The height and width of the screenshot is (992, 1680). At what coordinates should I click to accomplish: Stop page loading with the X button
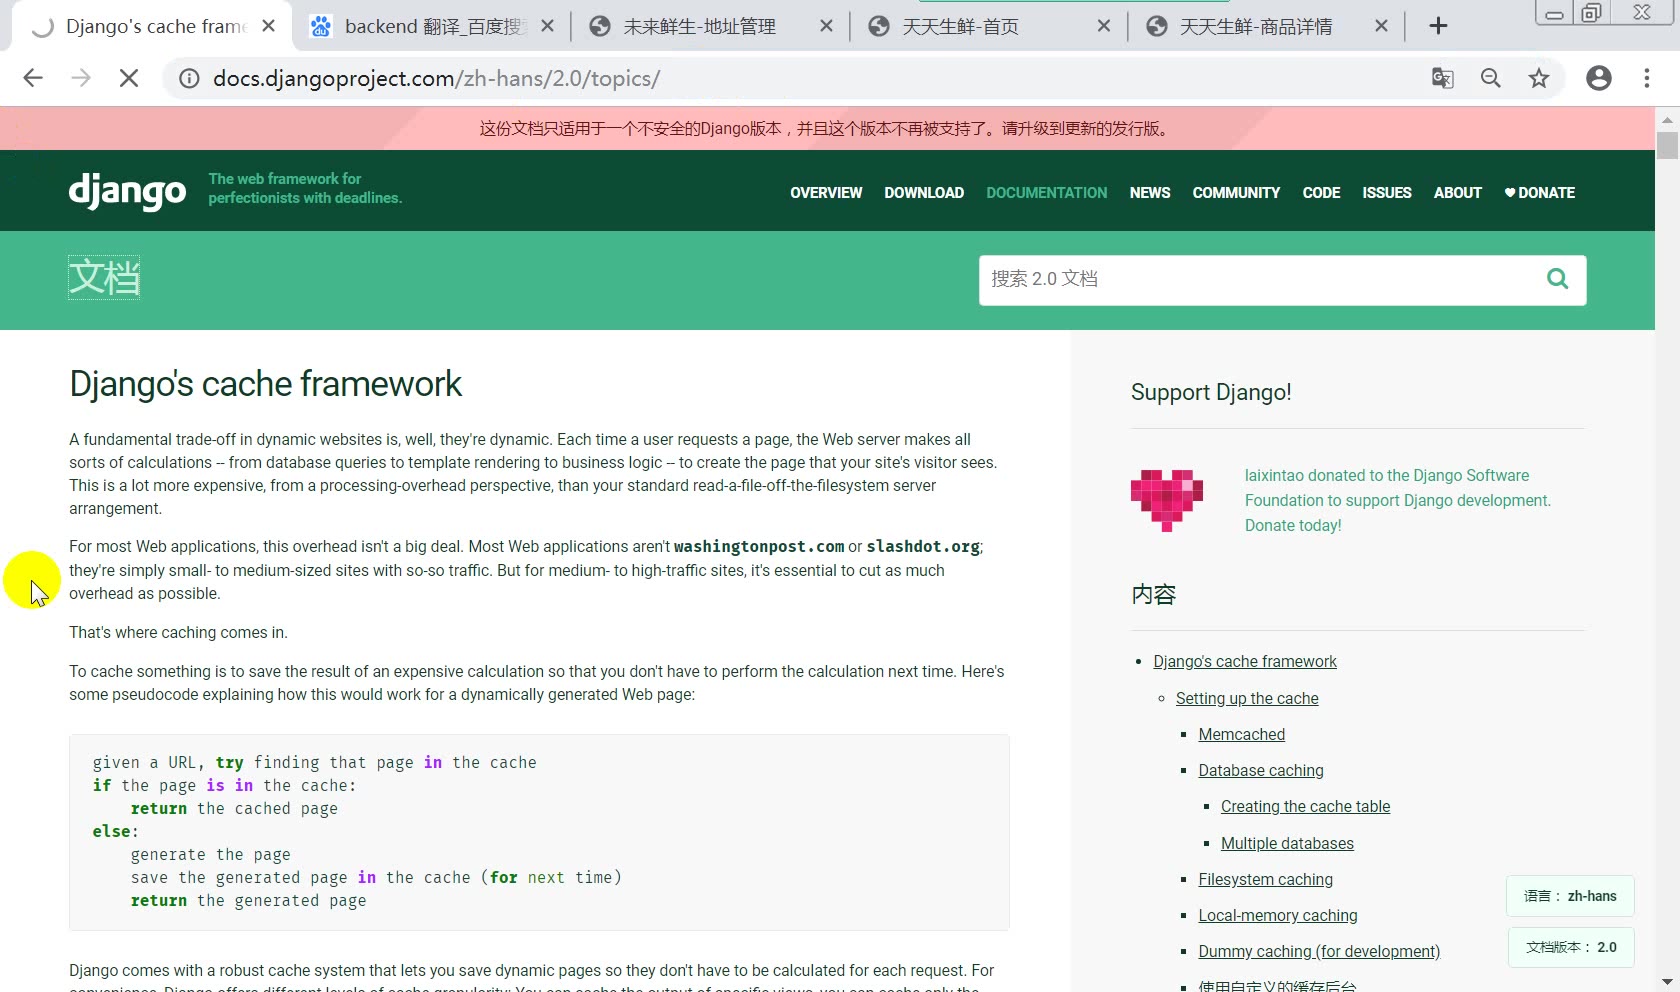click(x=129, y=78)
